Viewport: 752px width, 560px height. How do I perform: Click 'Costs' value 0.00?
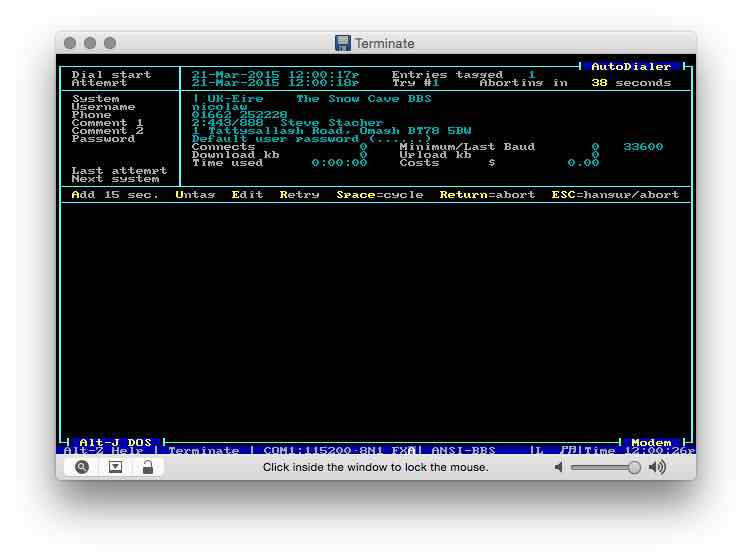point(583,163)
